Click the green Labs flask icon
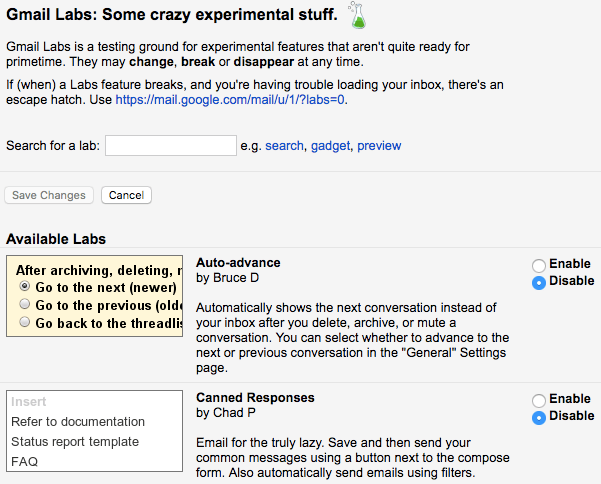The width and height of the screenshot is (601, 484). [356, 15]
